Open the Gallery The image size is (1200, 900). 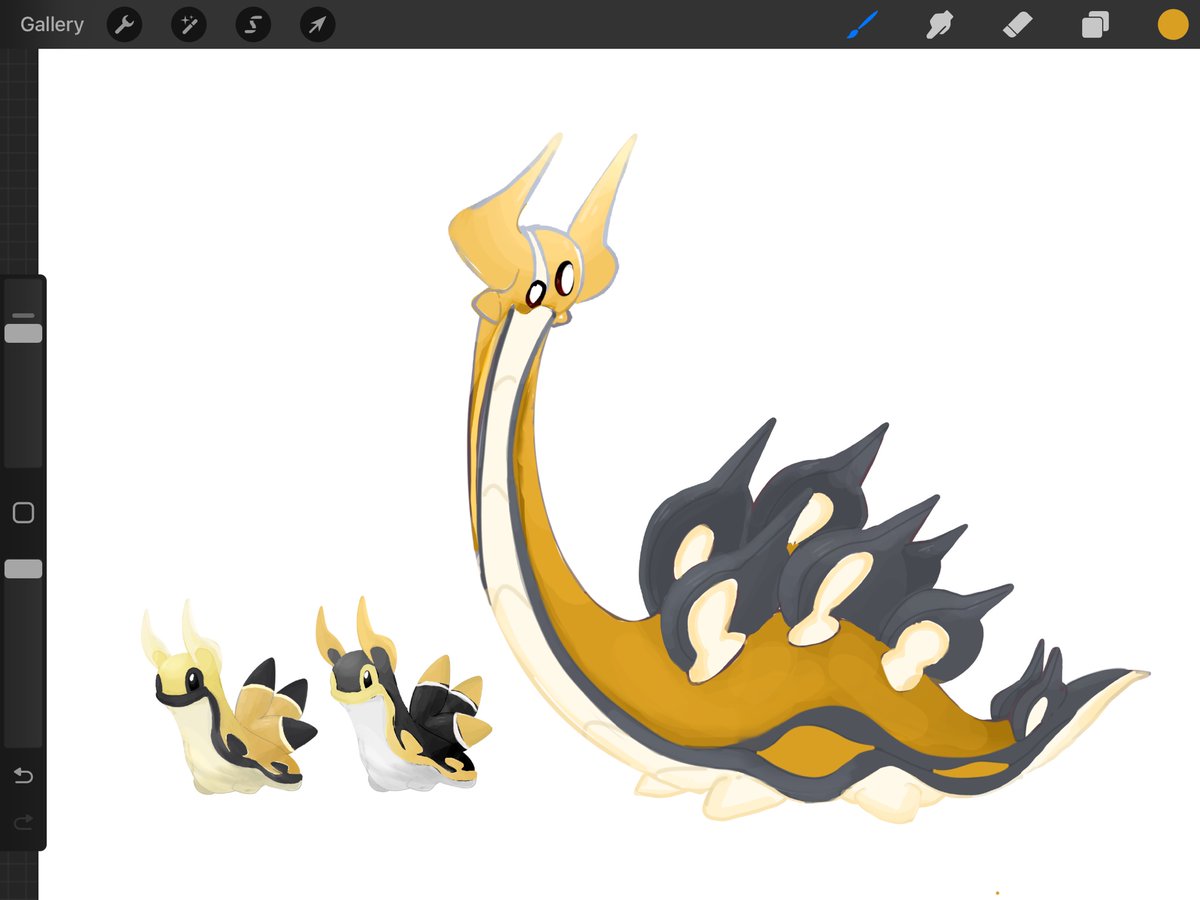(x=52, y=24)
